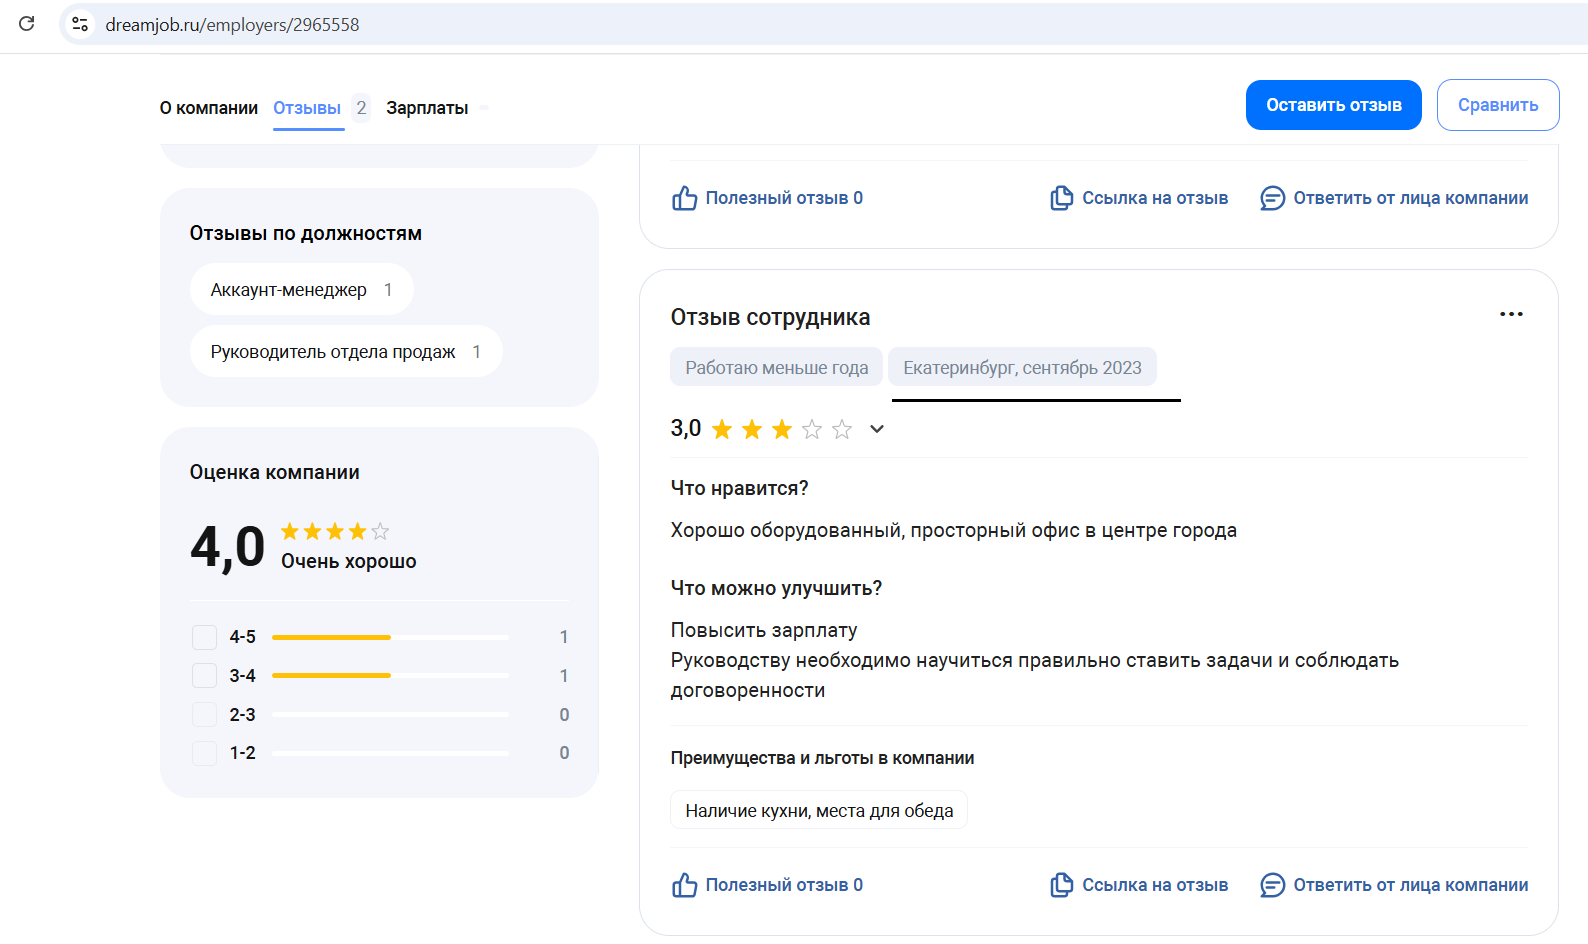Click copy link icon in top review
Screen dimensions: 1588x944
[x=1061, y=198]
